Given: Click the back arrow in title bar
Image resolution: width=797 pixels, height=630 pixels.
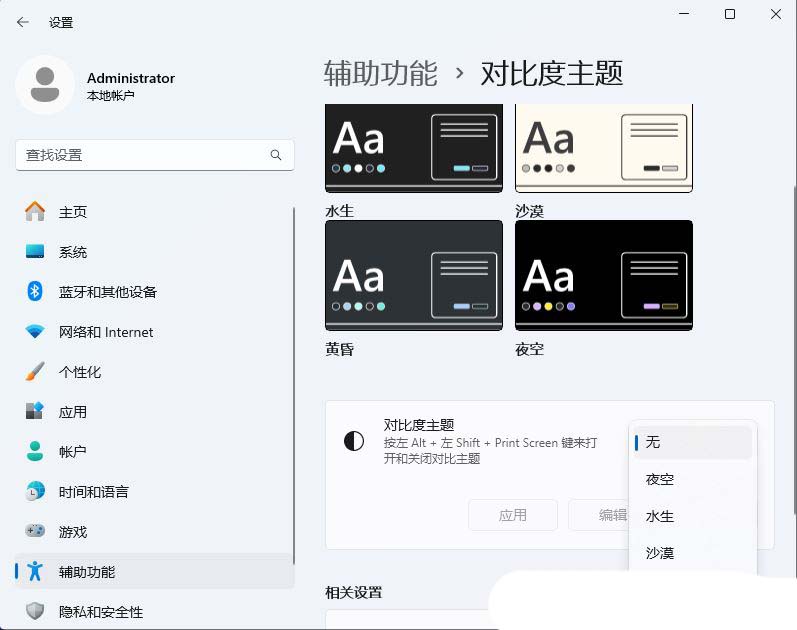Looking at the screenshot, I should pyautogui.click(x=23, y=22).
